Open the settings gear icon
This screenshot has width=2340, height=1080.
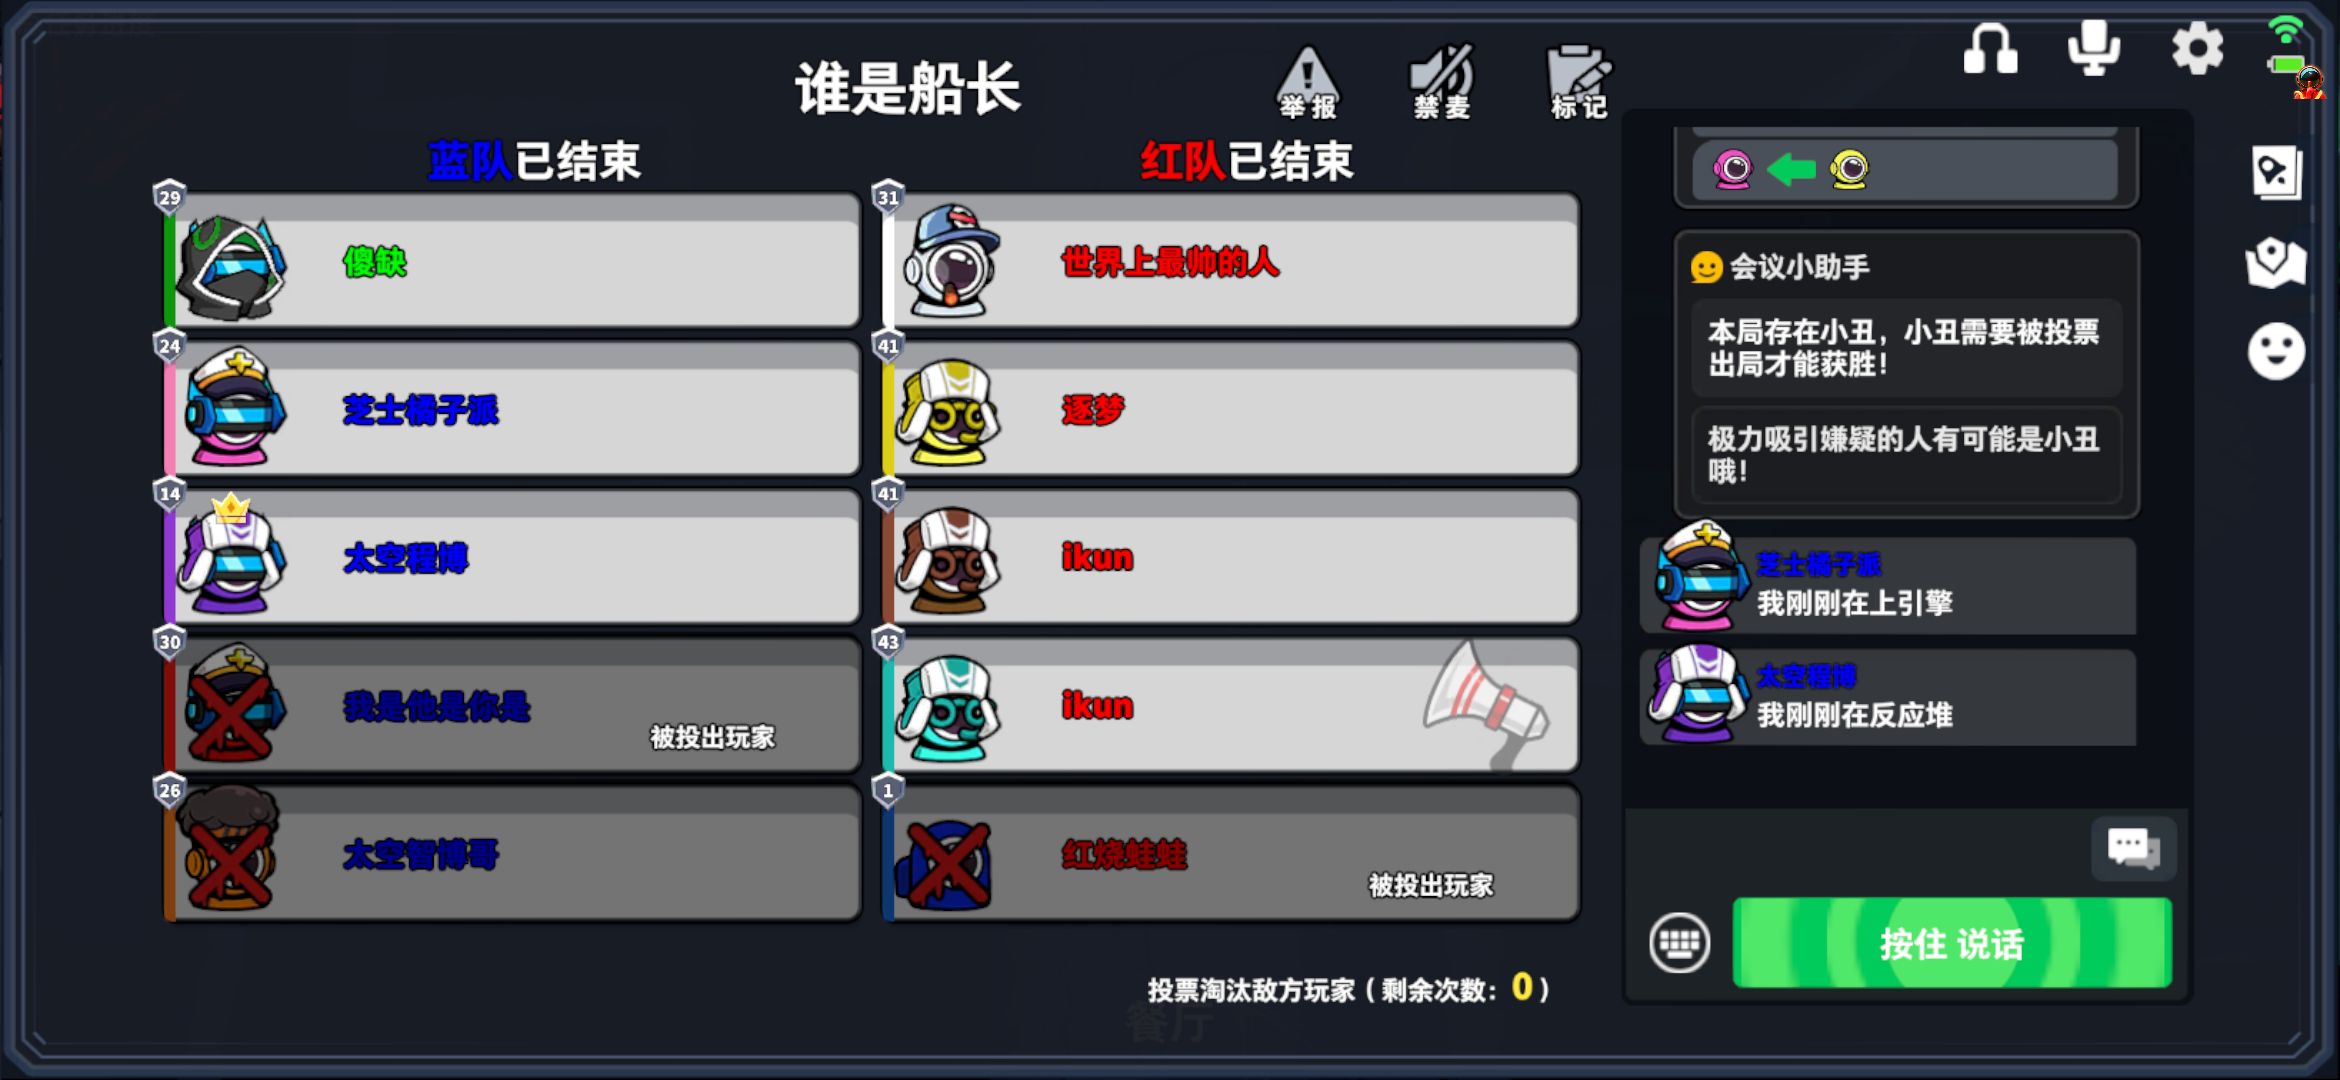coord(2197,49)
